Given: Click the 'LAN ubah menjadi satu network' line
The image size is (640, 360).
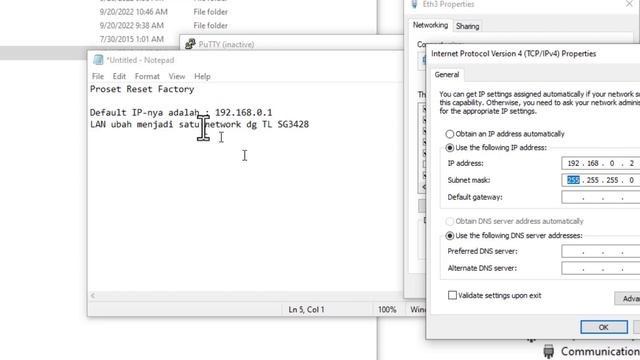Looking at the screenshot, I should pos(199,124).
